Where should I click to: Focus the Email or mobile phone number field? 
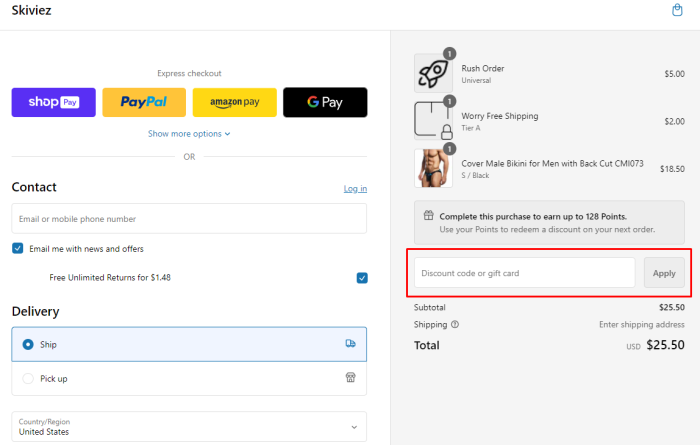coord(189,219)
